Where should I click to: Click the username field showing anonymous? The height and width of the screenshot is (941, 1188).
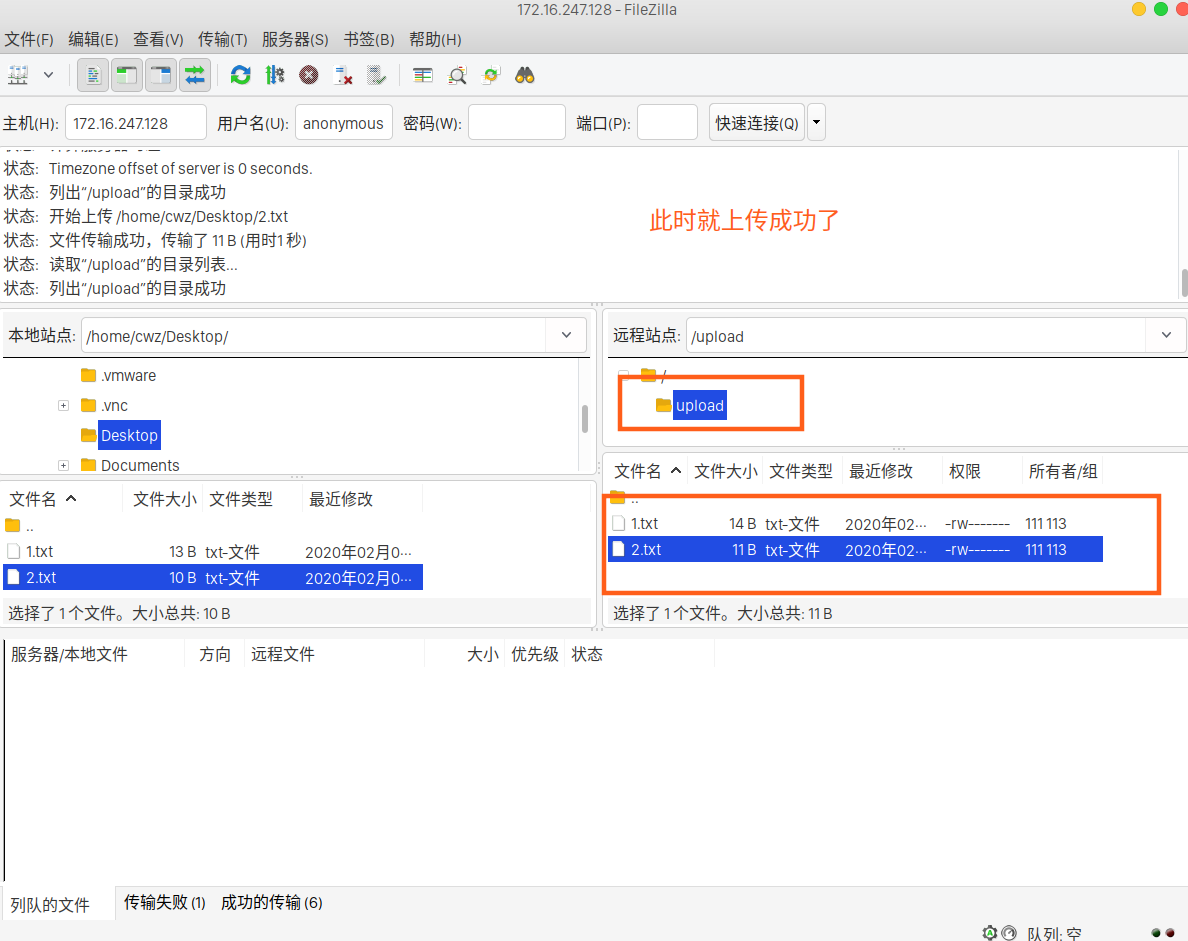click(x=344, y=123)
